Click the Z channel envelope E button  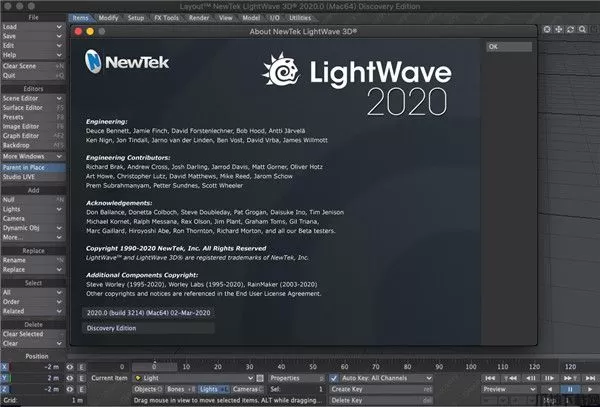point(82,389)
